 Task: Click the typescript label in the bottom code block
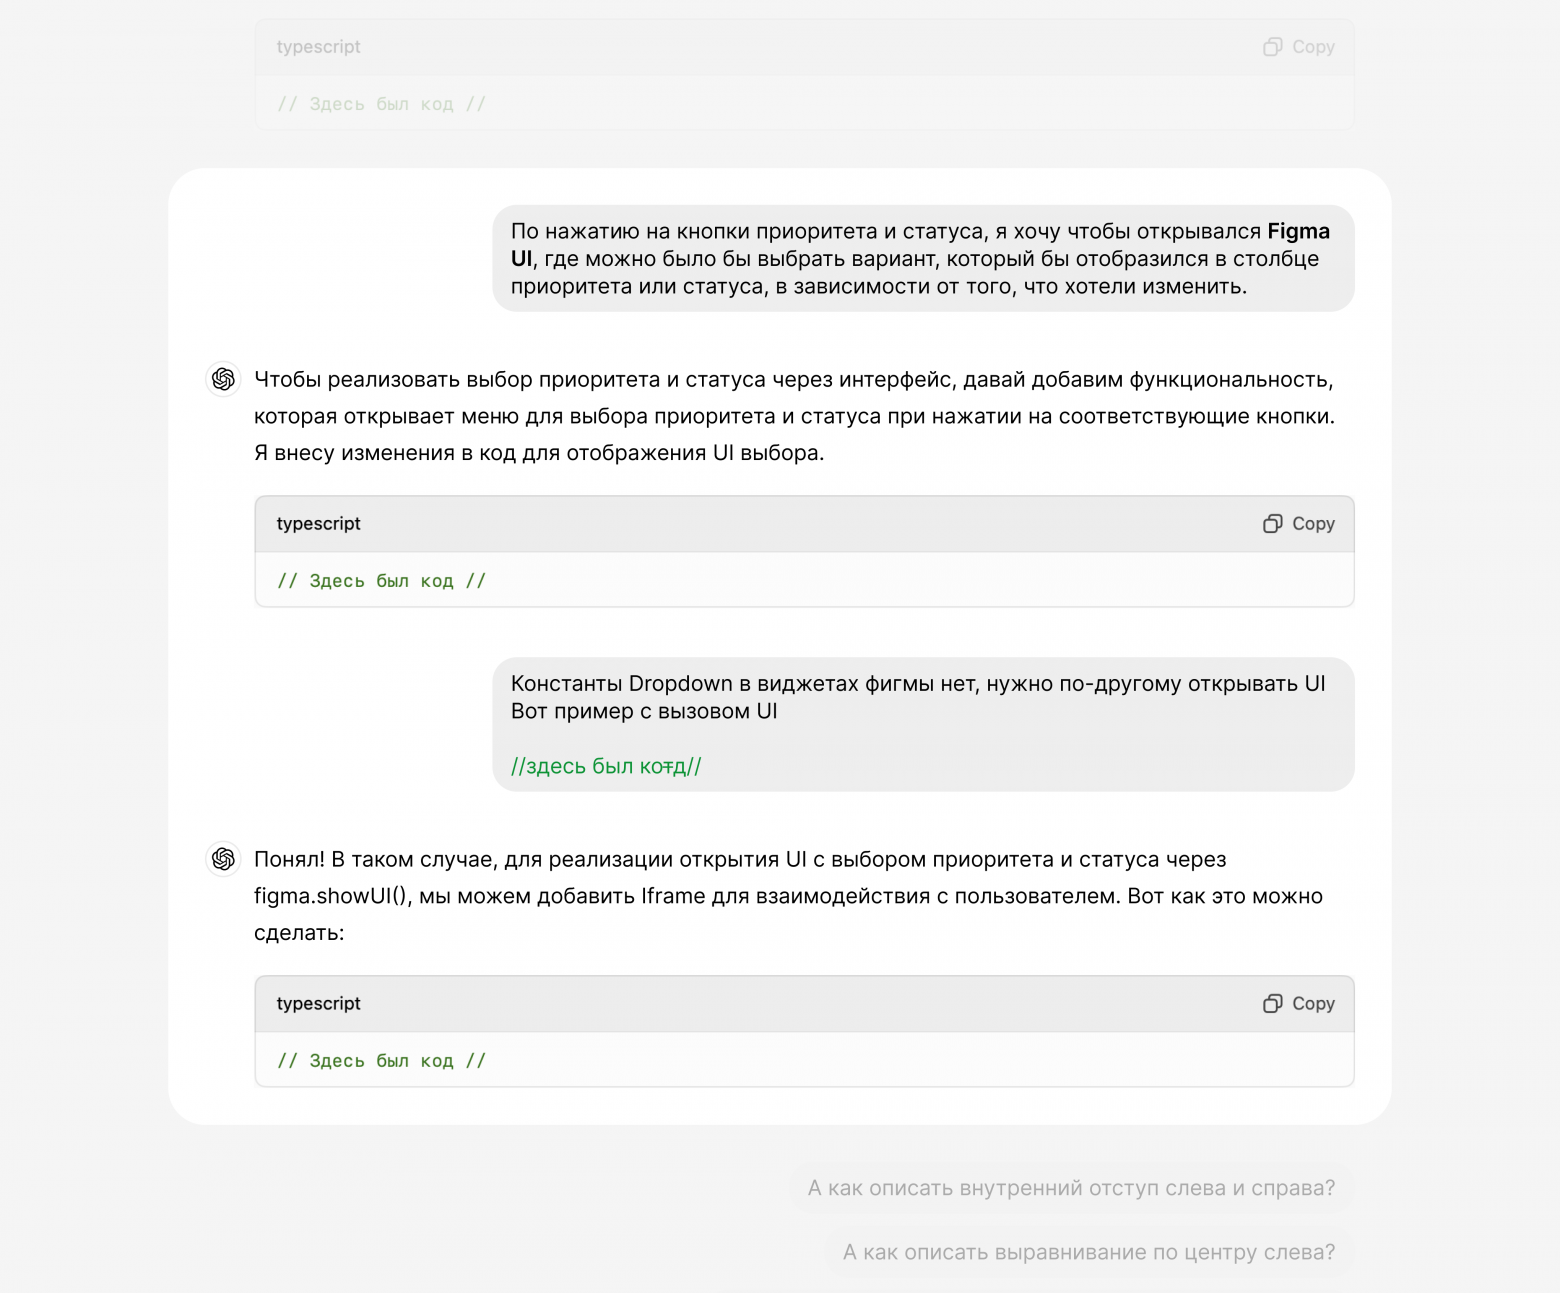(x=318, y=1004)
